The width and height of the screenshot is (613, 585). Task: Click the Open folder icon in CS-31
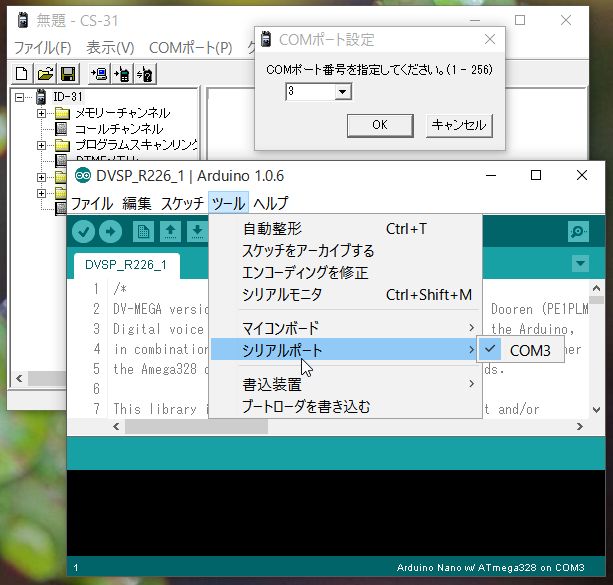tap(45, 73)
